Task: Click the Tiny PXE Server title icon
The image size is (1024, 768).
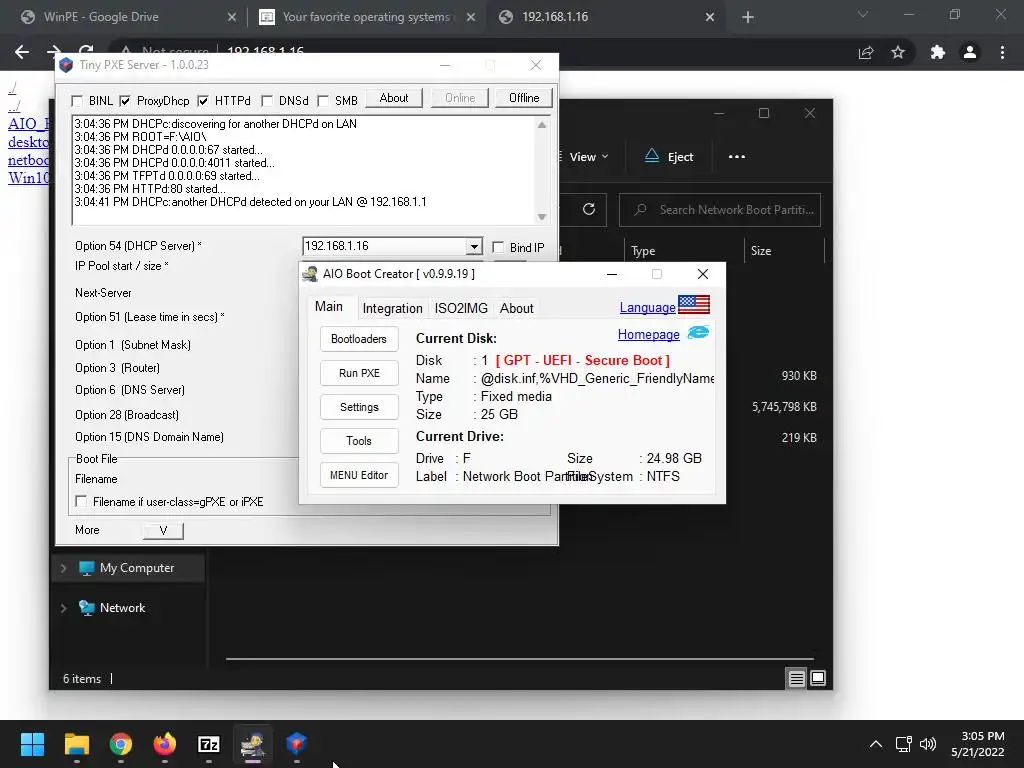Action: pos(66,65)
